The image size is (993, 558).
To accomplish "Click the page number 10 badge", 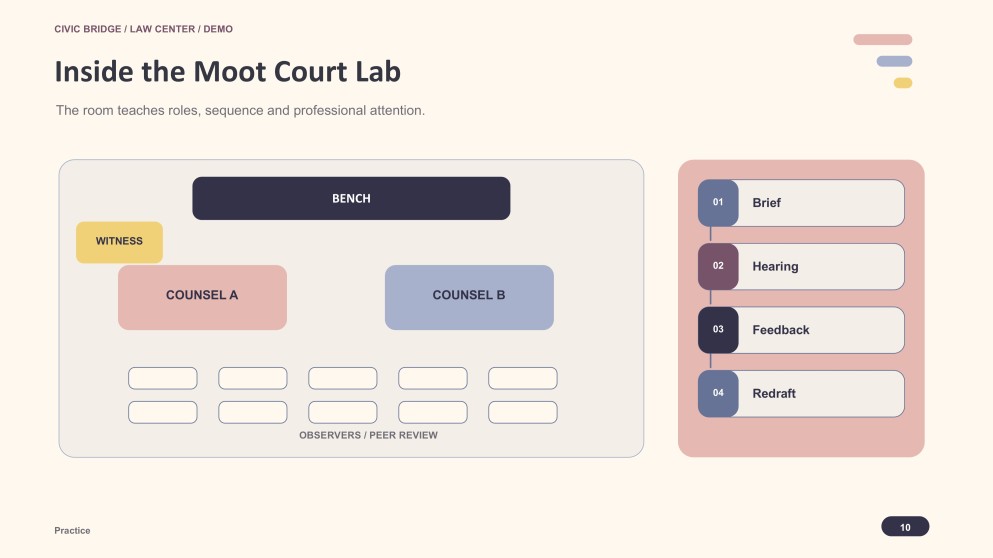I will click(905, 526).
